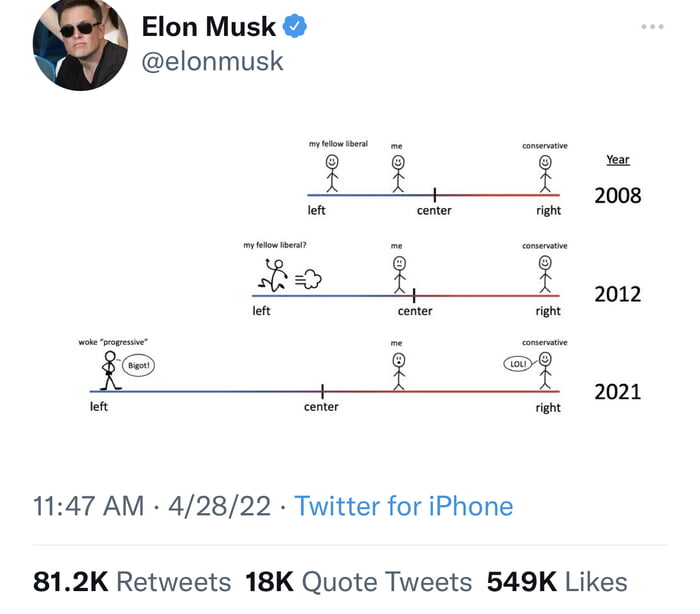Image resolution: width=700 pixels, height=614 pixels.
Task: Click the 'my fellow liberal' figure in 2008 row
Action: pos(332,173)
